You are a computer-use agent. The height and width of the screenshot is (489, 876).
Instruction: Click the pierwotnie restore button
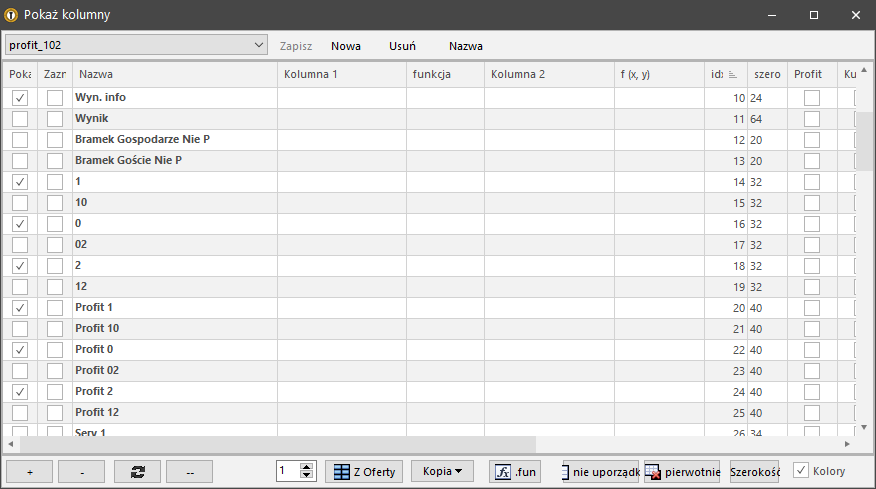click(x=682, y=472)
